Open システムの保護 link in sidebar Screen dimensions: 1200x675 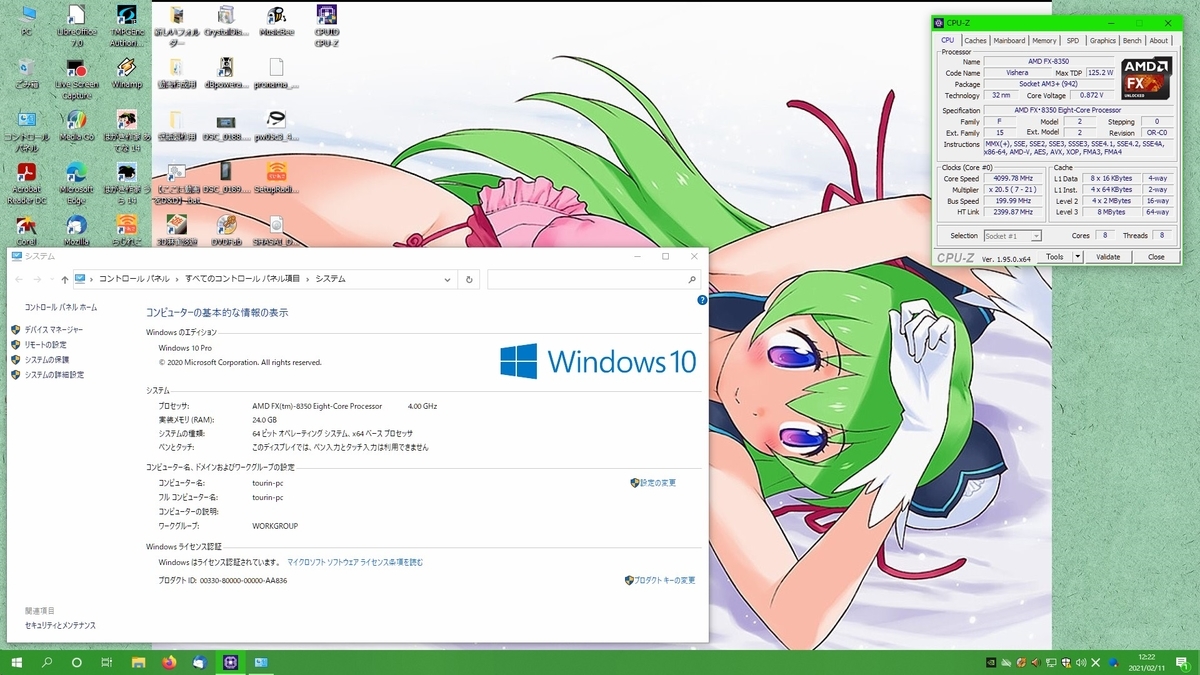pos(47,359)
